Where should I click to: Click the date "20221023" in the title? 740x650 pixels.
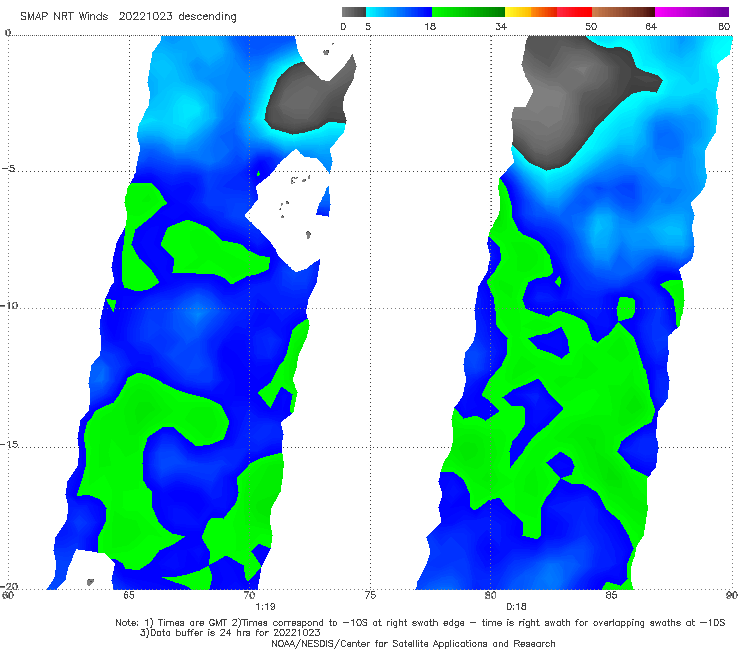[145, 17]
